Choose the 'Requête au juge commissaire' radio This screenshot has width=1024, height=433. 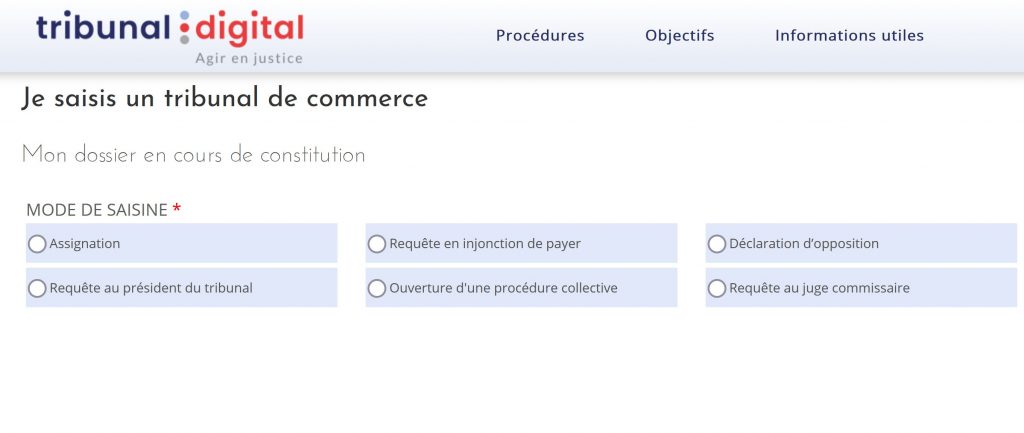point(717,288)
